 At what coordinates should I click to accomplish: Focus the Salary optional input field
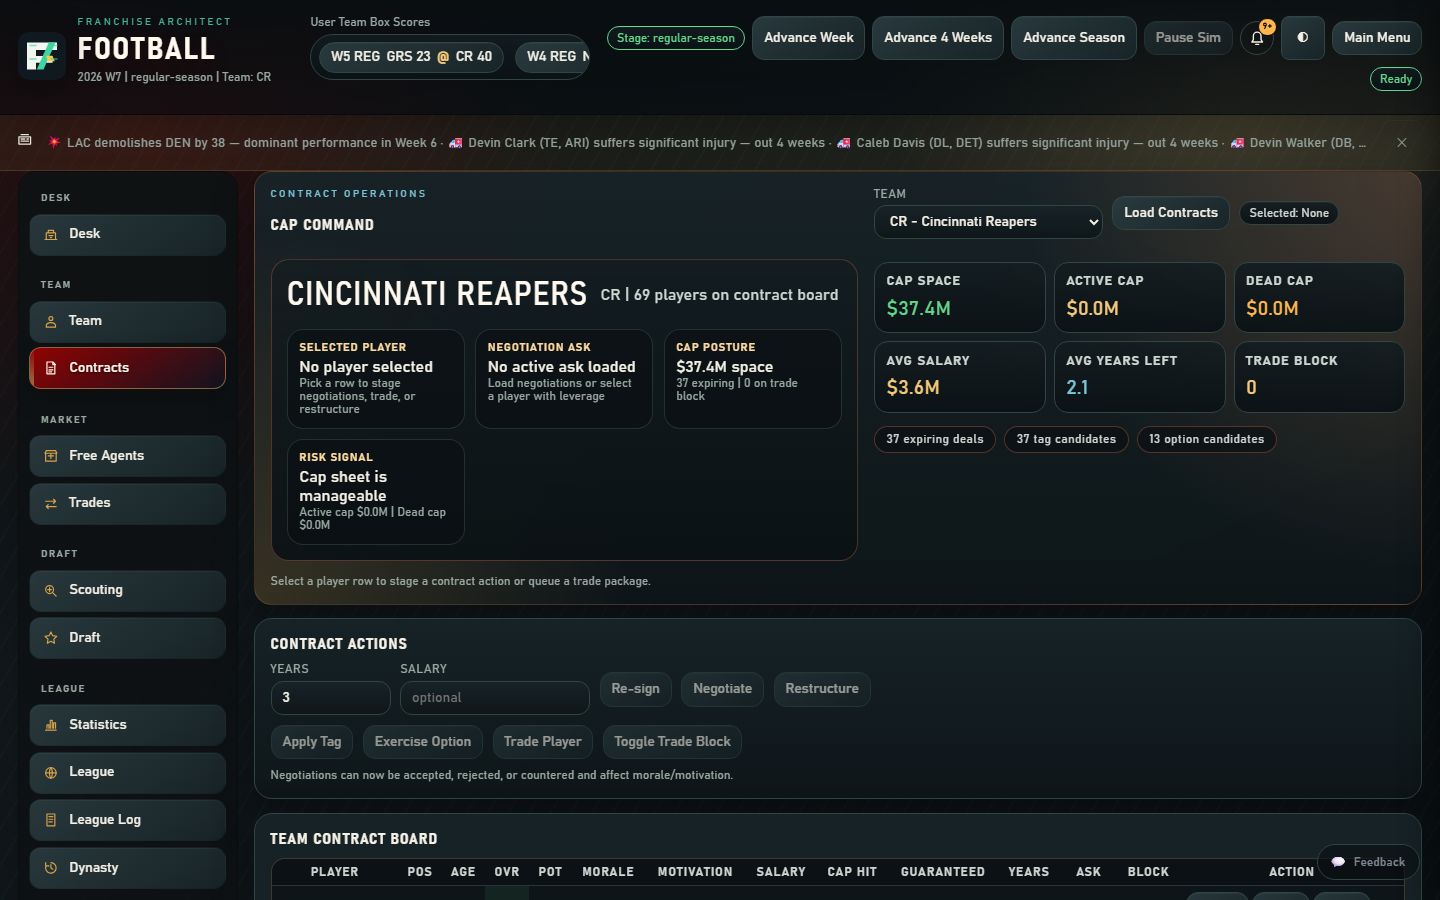495,698
